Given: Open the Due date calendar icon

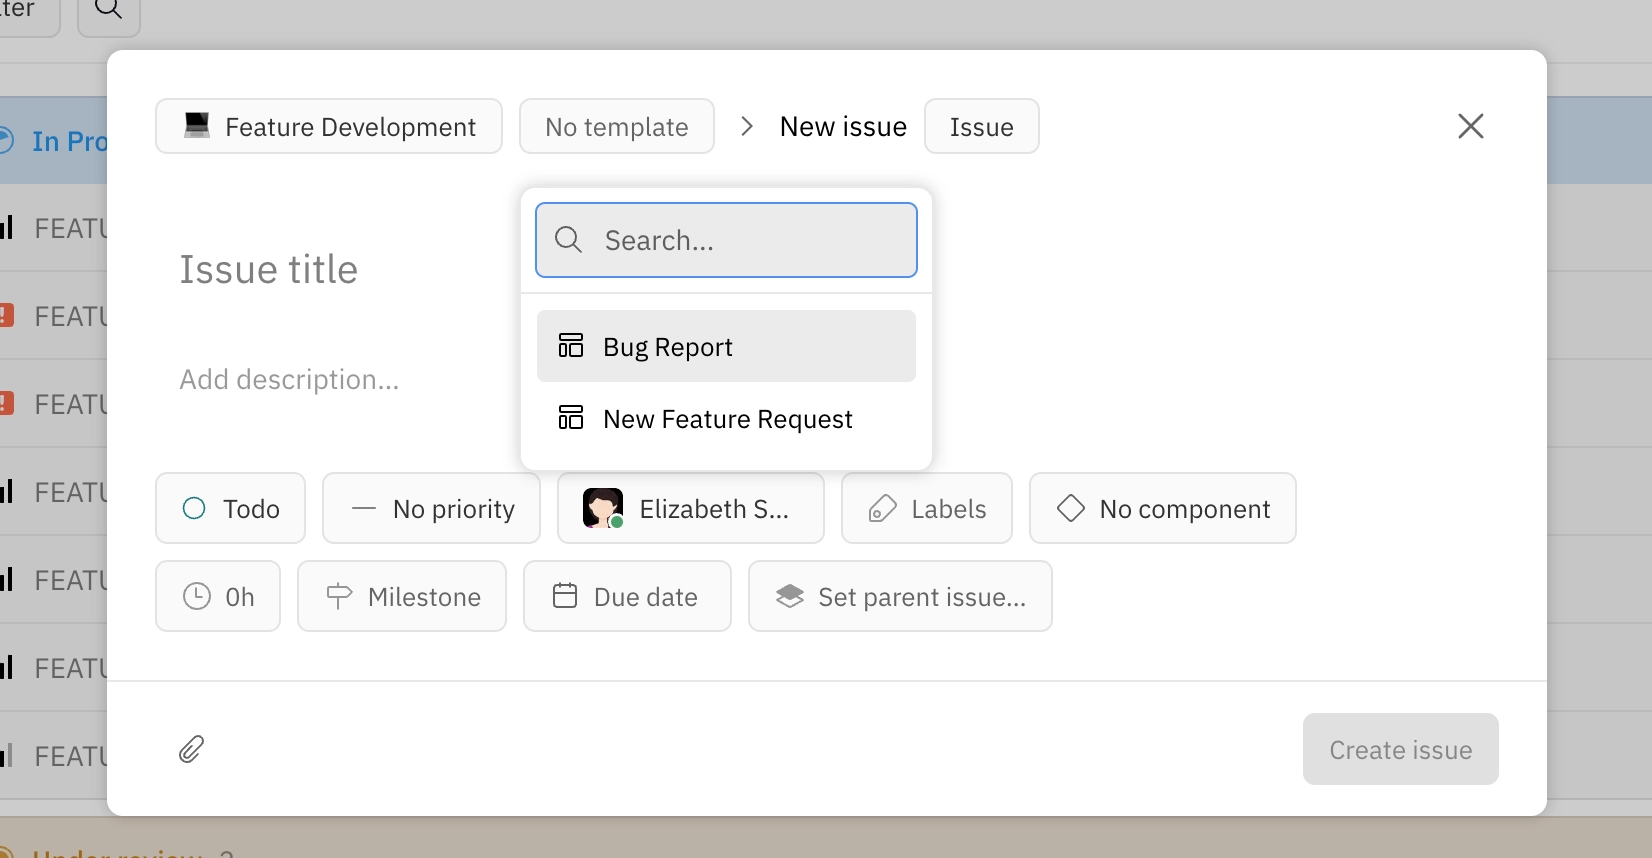Looking at the screenshot, I should pyautogui.click(x=566, y=596).
